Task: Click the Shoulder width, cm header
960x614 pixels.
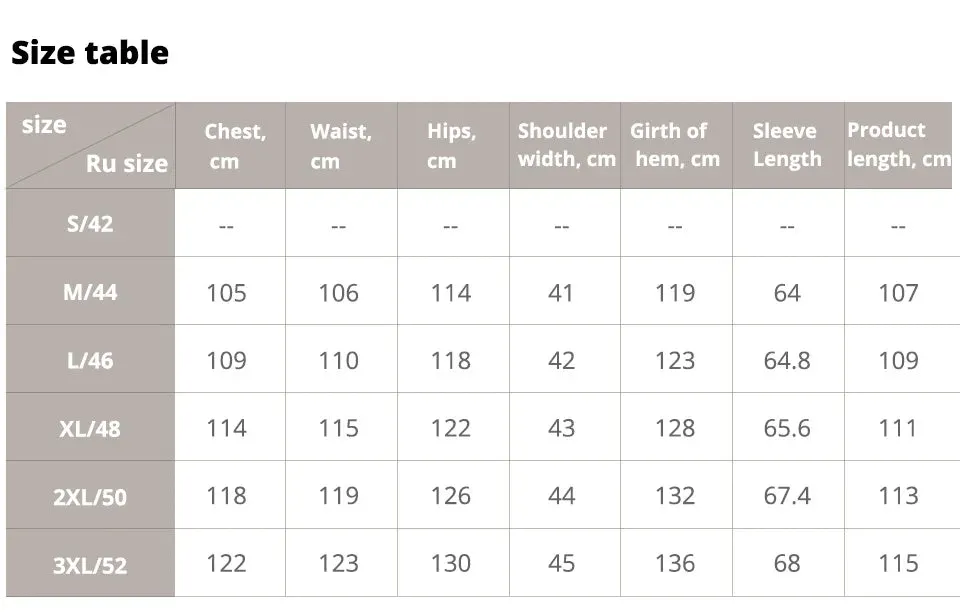Action: coord(565,146)
